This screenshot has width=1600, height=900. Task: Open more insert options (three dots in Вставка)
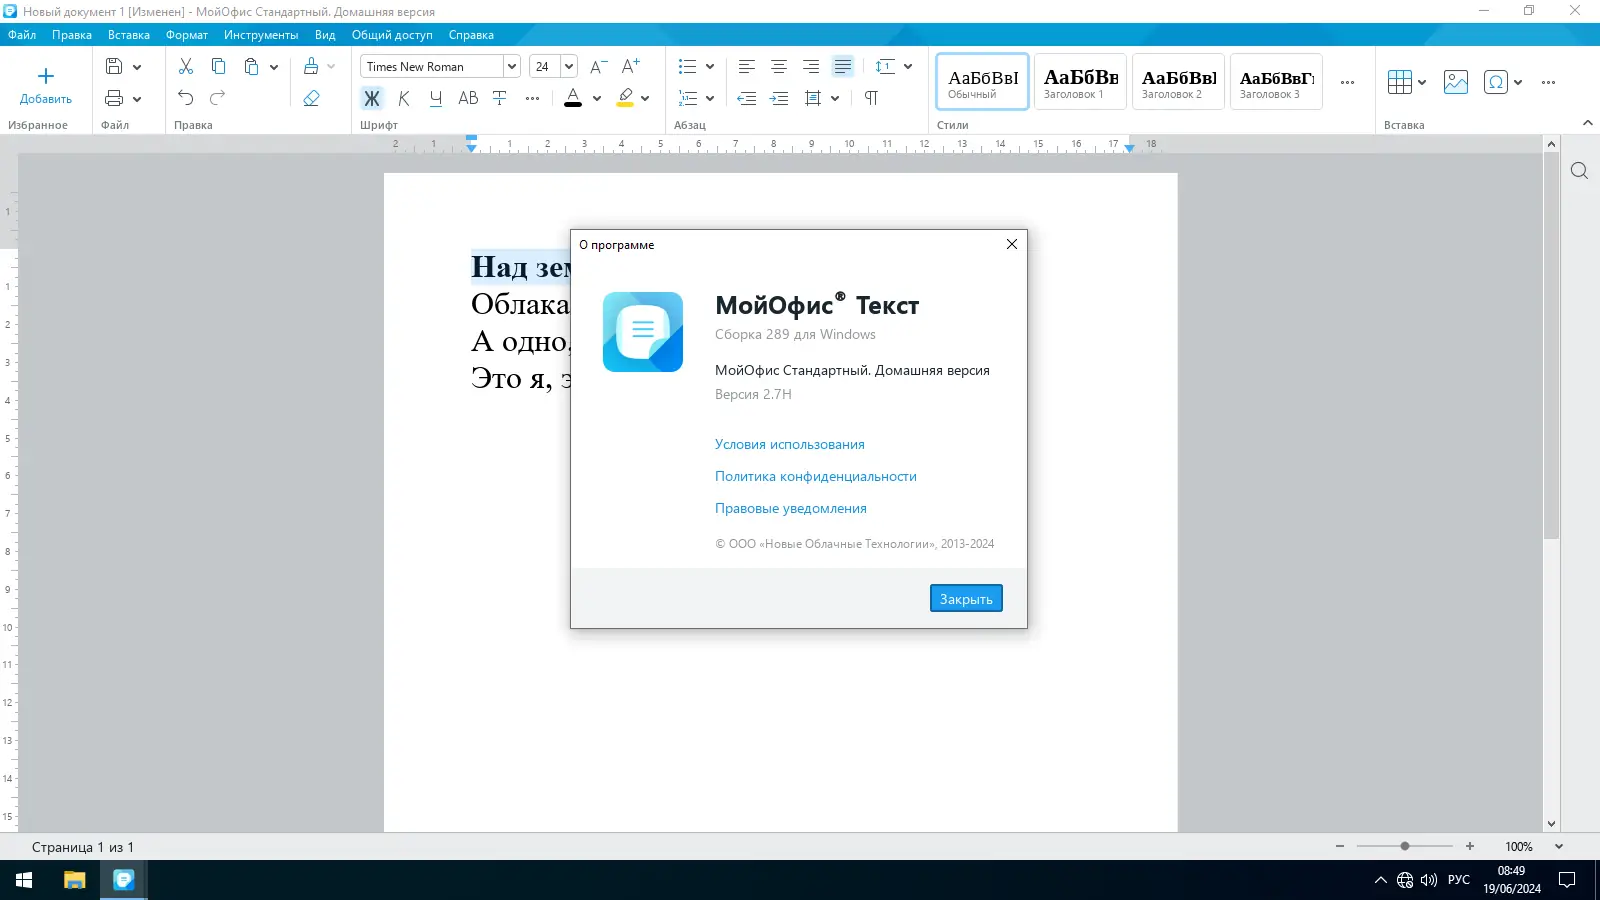pos(1548,82)
